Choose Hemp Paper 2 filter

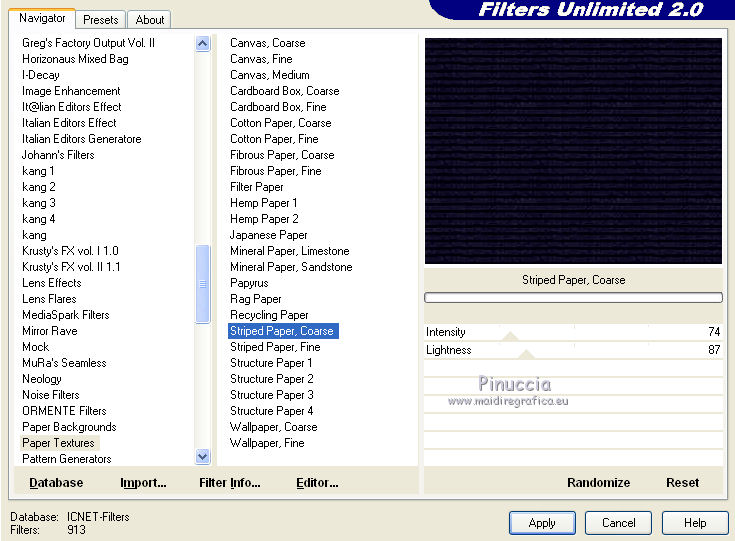(264, 219)
